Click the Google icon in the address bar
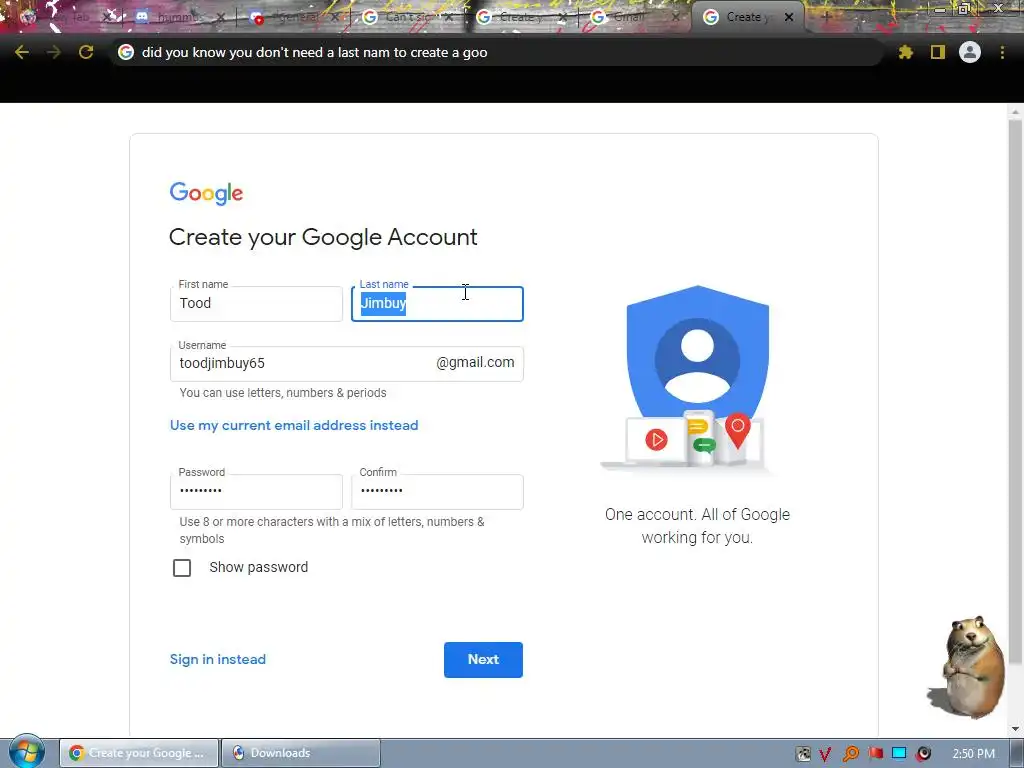1024x768 pixels. tap(126, 52)
